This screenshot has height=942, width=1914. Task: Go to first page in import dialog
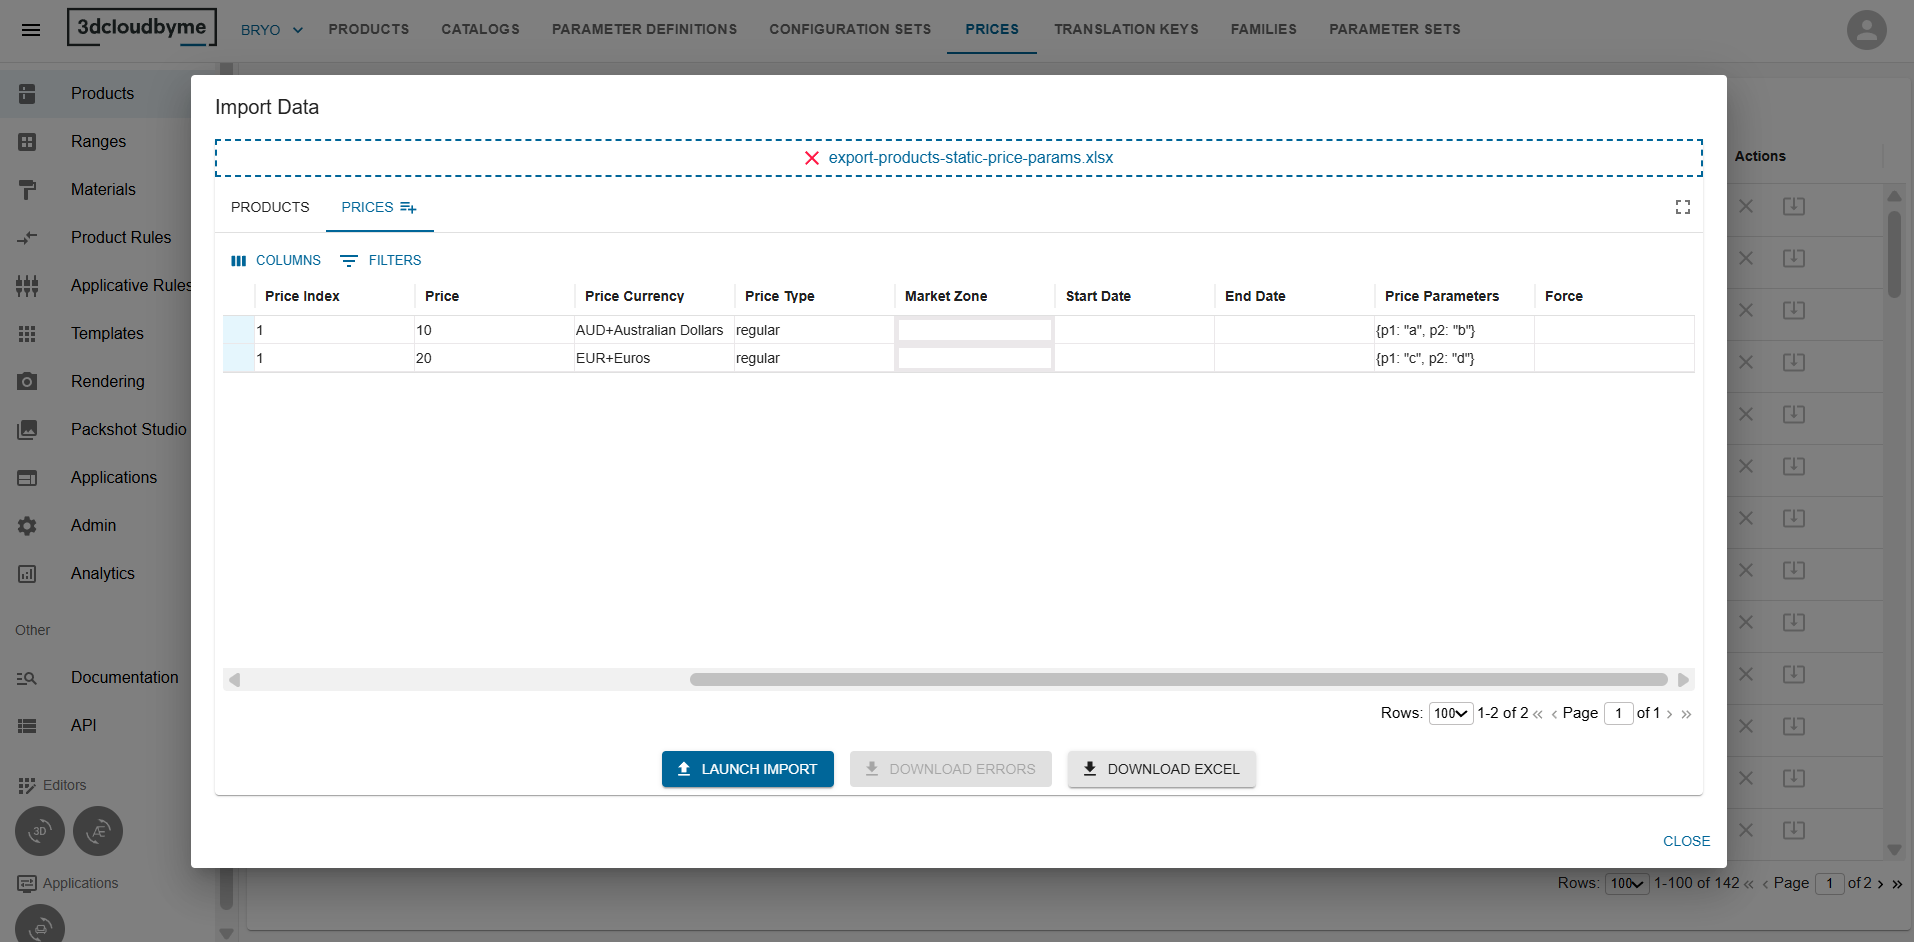(1538, 714)
